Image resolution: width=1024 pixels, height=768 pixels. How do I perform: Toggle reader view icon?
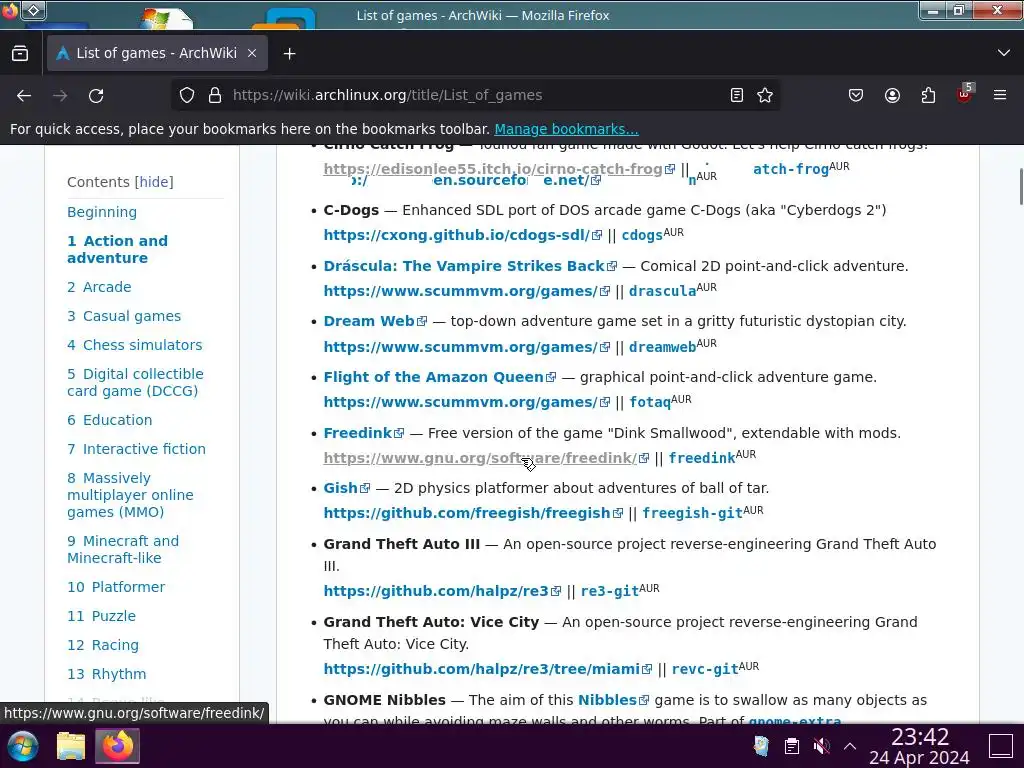737,95
